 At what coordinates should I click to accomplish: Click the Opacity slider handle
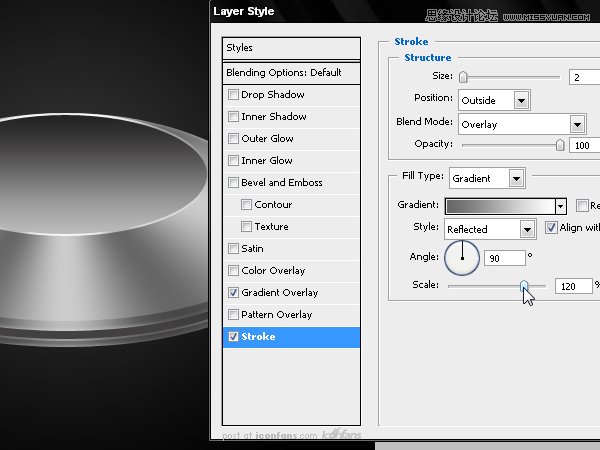560,146
